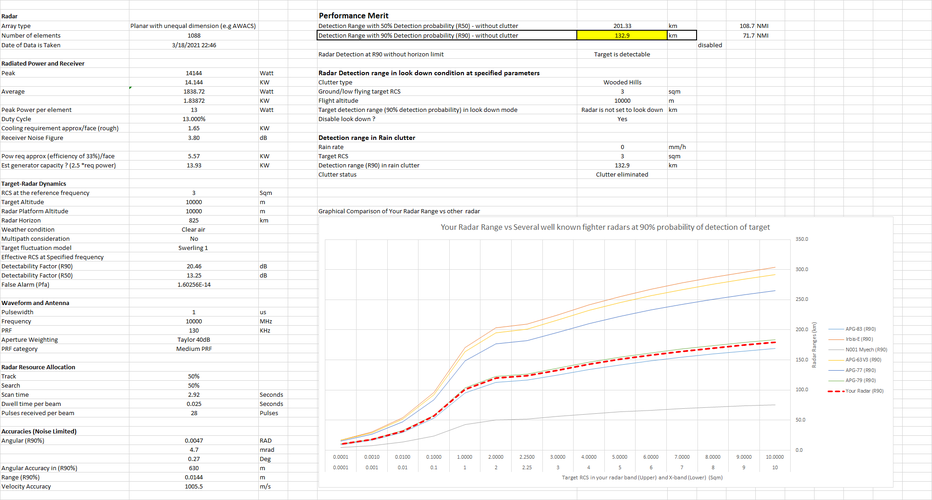Screen dimensions: 932x500
Task: Select the 350.0 label on the chart axis
Action: click(802, 239)
